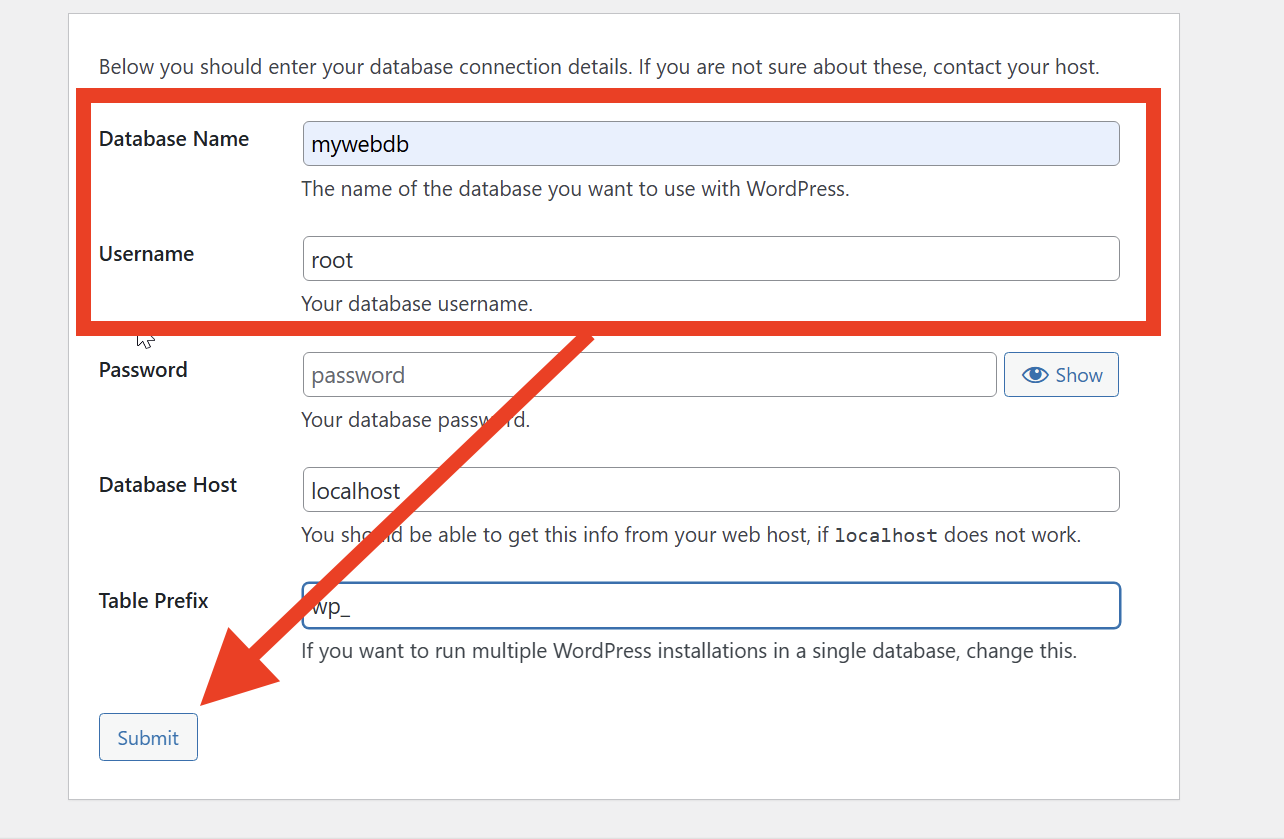
Task: Click the Password label text
Action: point(143,370)
